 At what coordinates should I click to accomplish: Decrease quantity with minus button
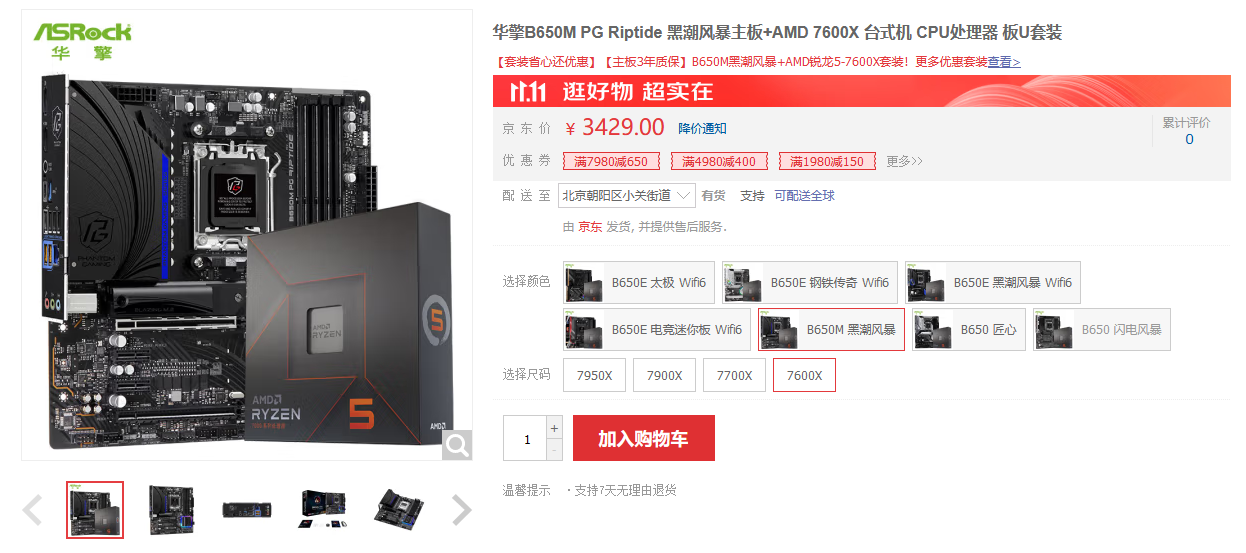(x=555, y=450)
